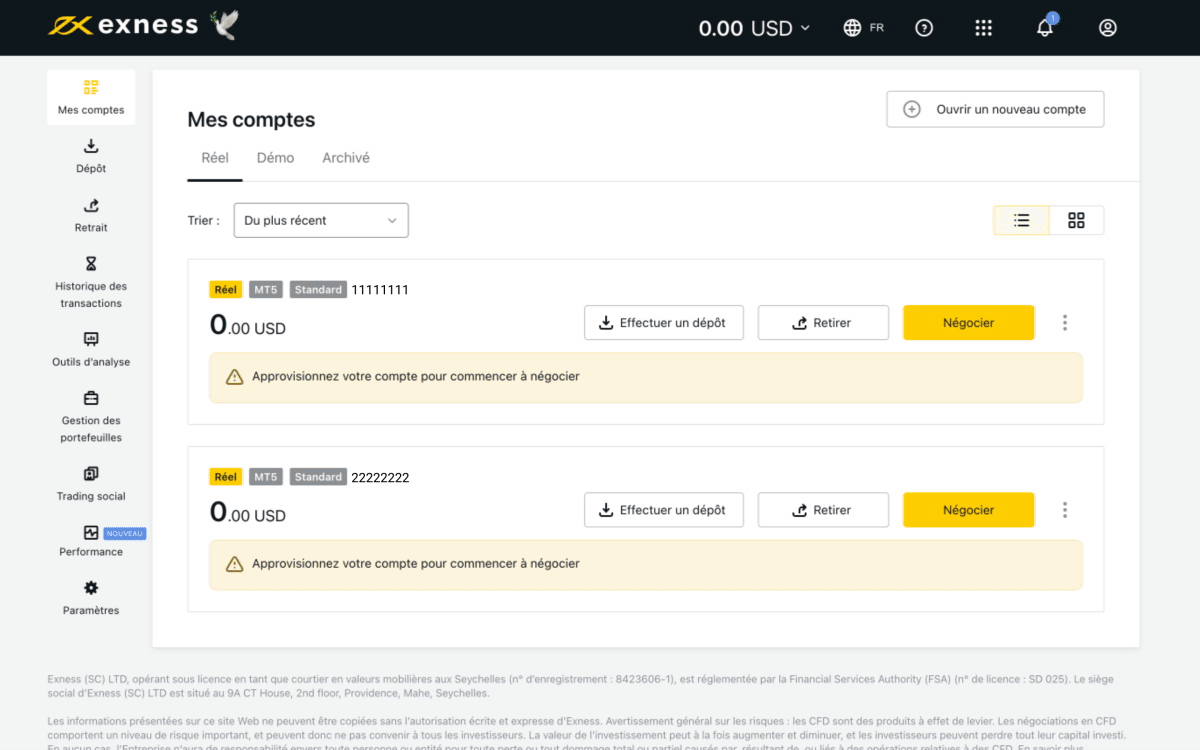Open Paramètres gear icon
Screen dimensions: 1200x750
(x=91, y=588)
